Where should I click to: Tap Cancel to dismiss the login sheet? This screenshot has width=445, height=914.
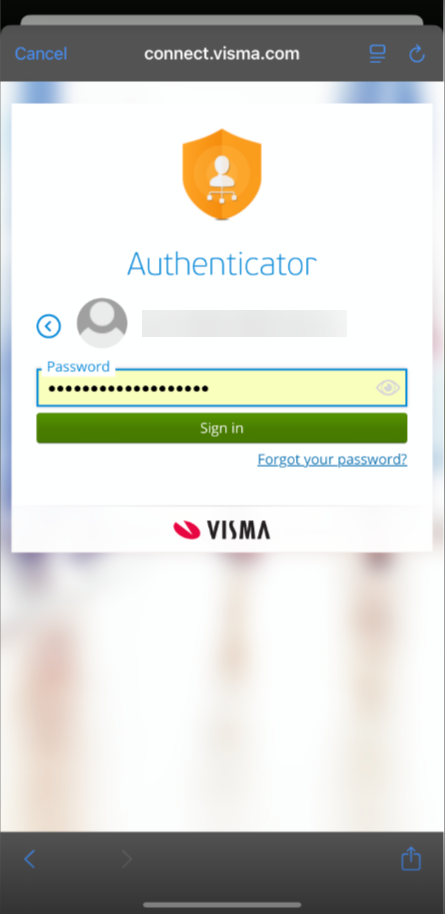[x=41, y=54]
